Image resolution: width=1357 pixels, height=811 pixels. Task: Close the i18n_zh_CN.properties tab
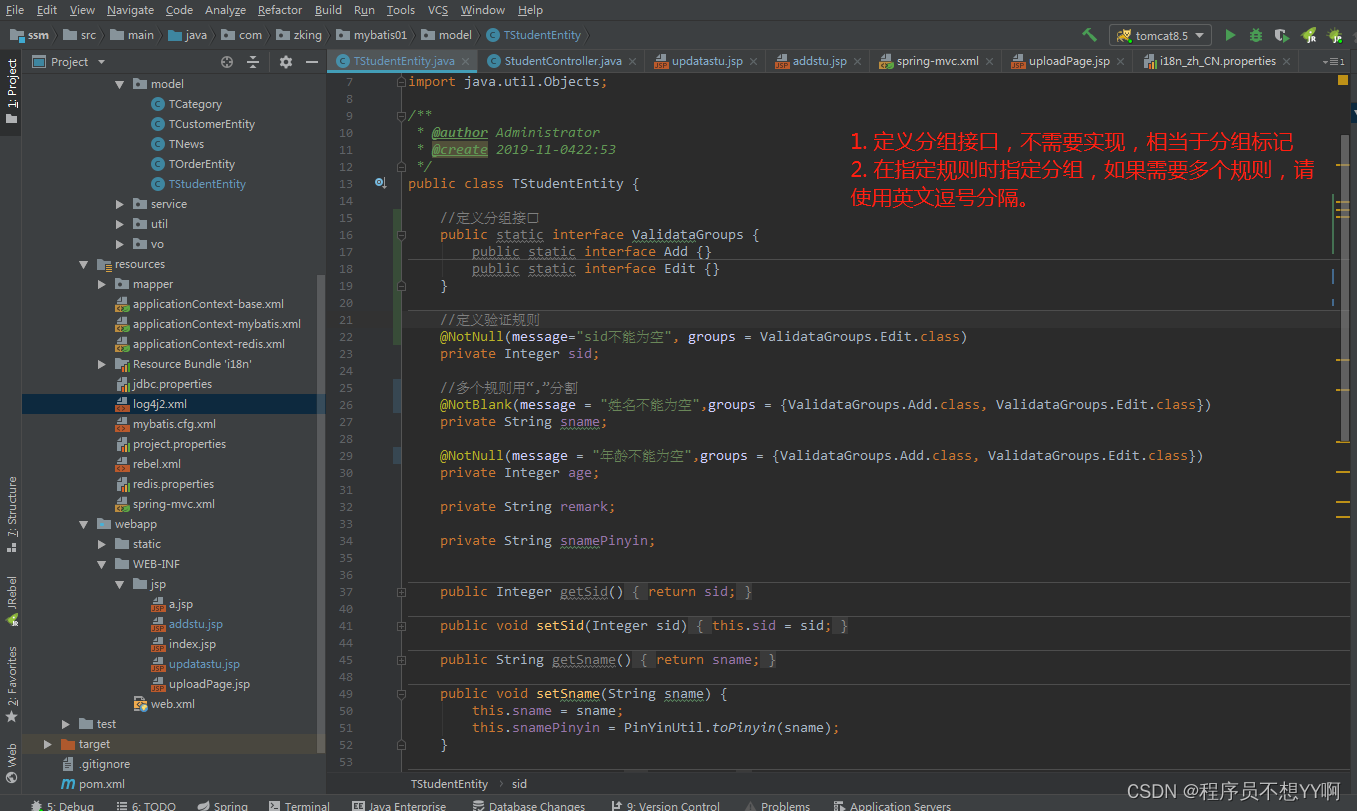point(1286,62)
